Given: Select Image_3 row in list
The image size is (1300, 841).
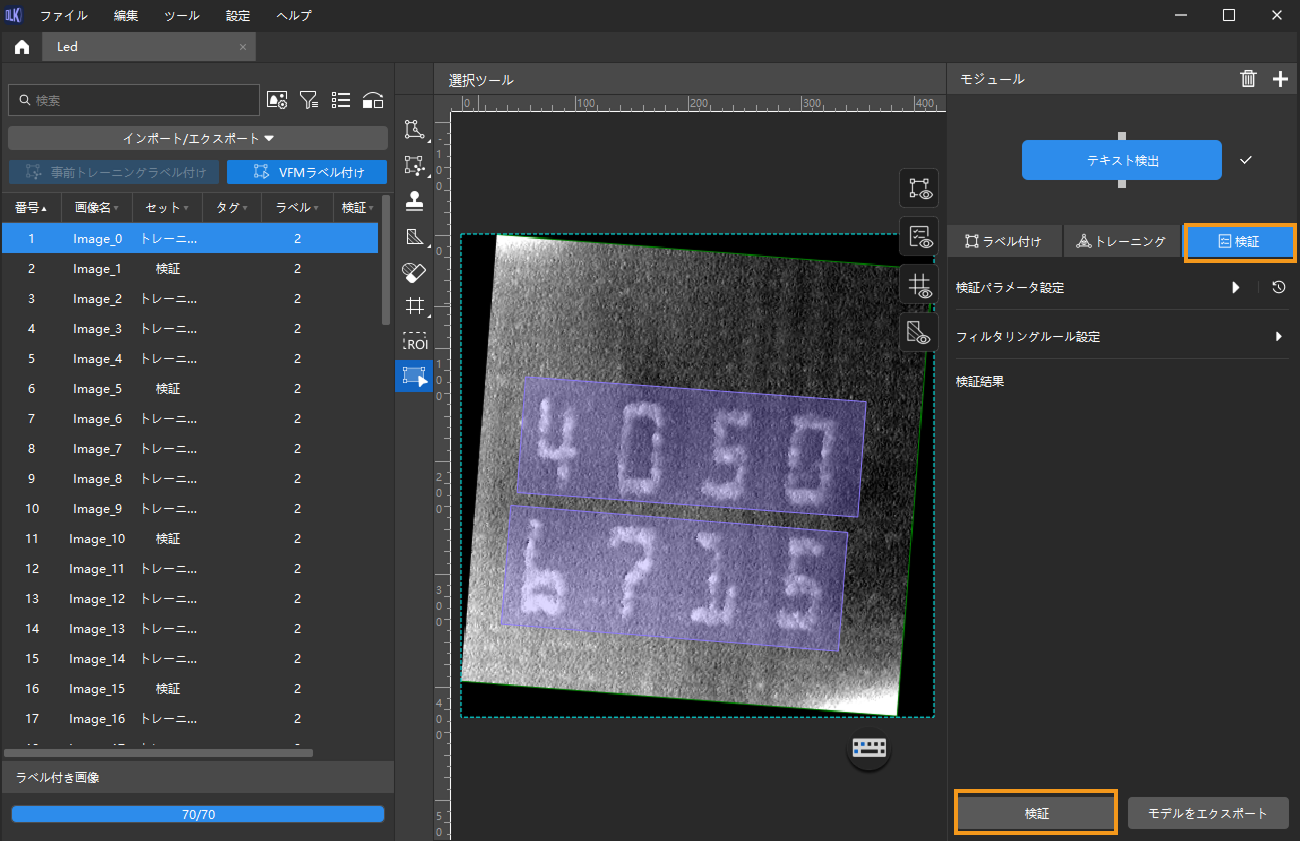Looking at the screenshot, I should [190, 329].
